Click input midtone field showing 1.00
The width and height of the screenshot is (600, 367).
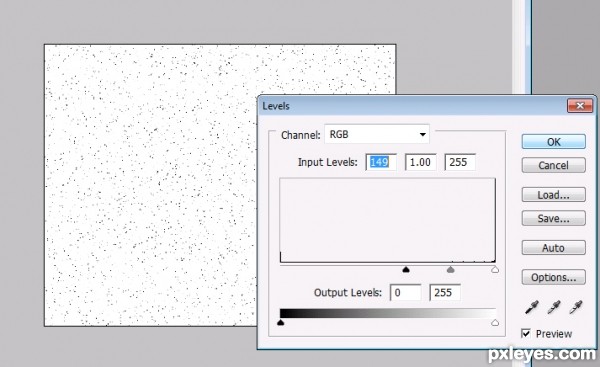tap(421, 162)
